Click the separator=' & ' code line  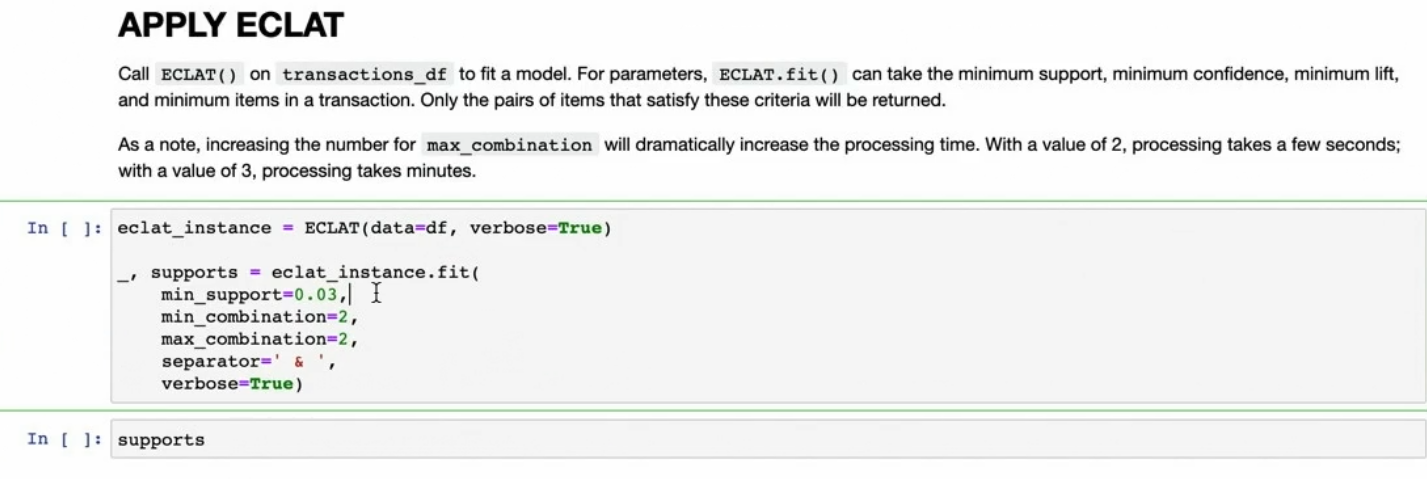point(247,361)
